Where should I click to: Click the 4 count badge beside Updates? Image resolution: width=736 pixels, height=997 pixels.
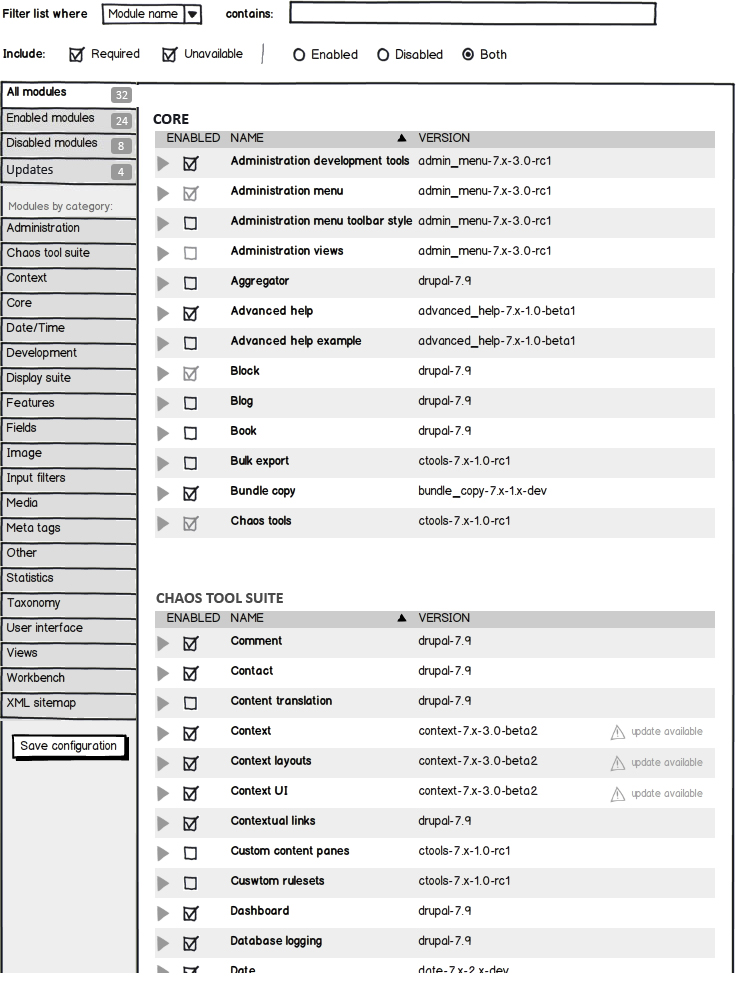click(121, 172)
